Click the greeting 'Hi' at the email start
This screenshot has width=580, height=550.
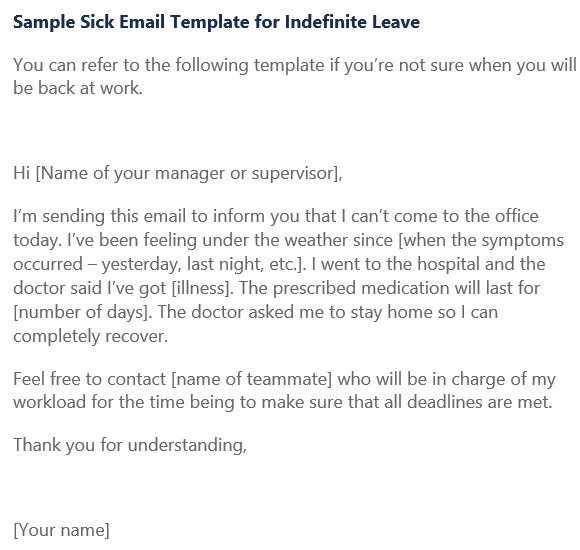(21, 173)
